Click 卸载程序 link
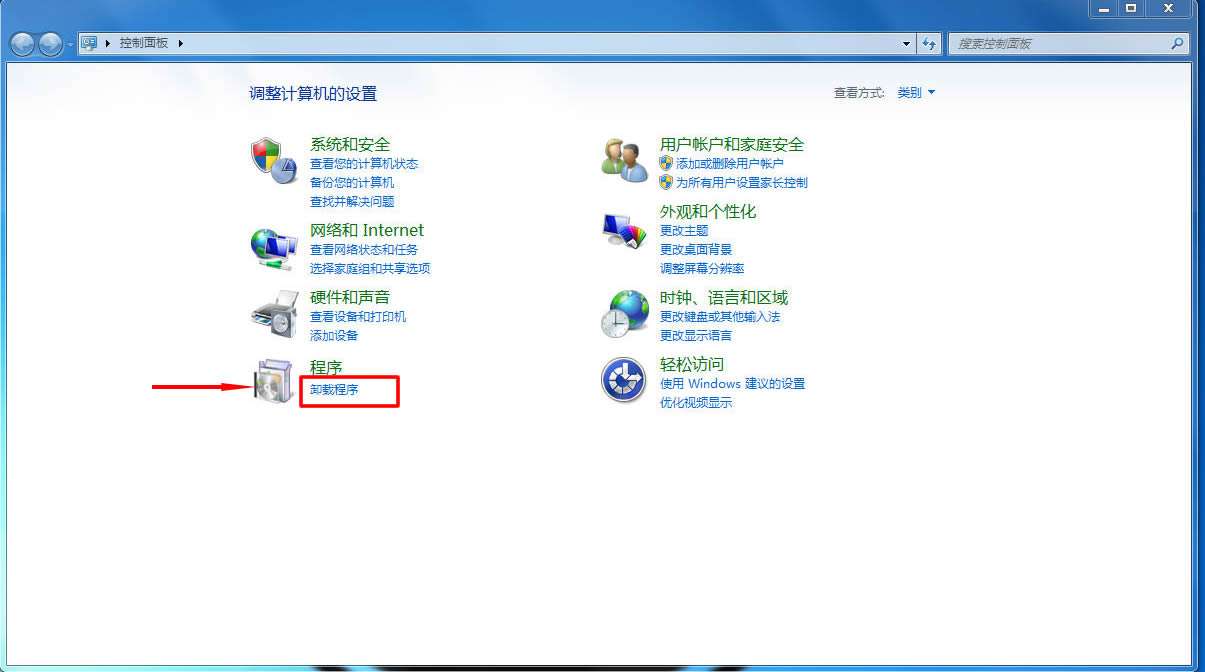The height and width of the screenshot is (672, 1205). pyautogui.click(x=334, y=389)
